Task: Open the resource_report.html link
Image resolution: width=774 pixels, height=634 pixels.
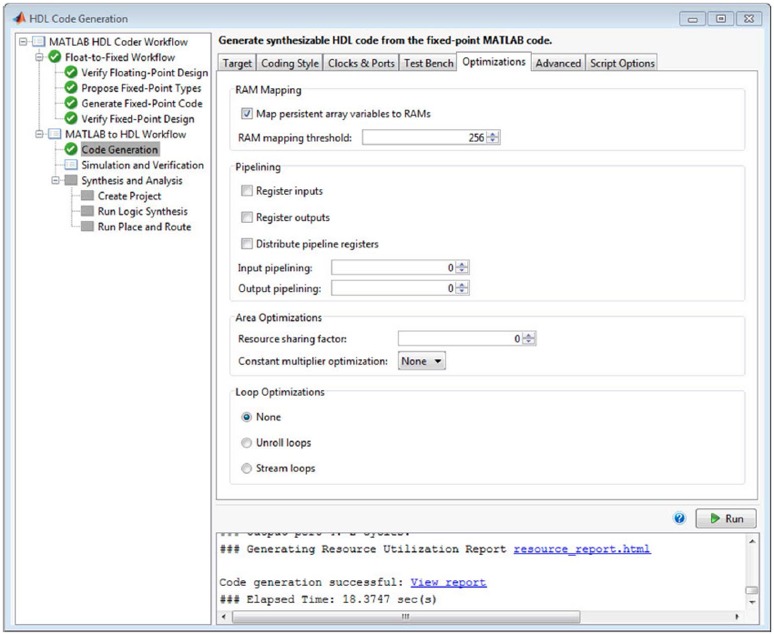Action: tap(582, 549)
